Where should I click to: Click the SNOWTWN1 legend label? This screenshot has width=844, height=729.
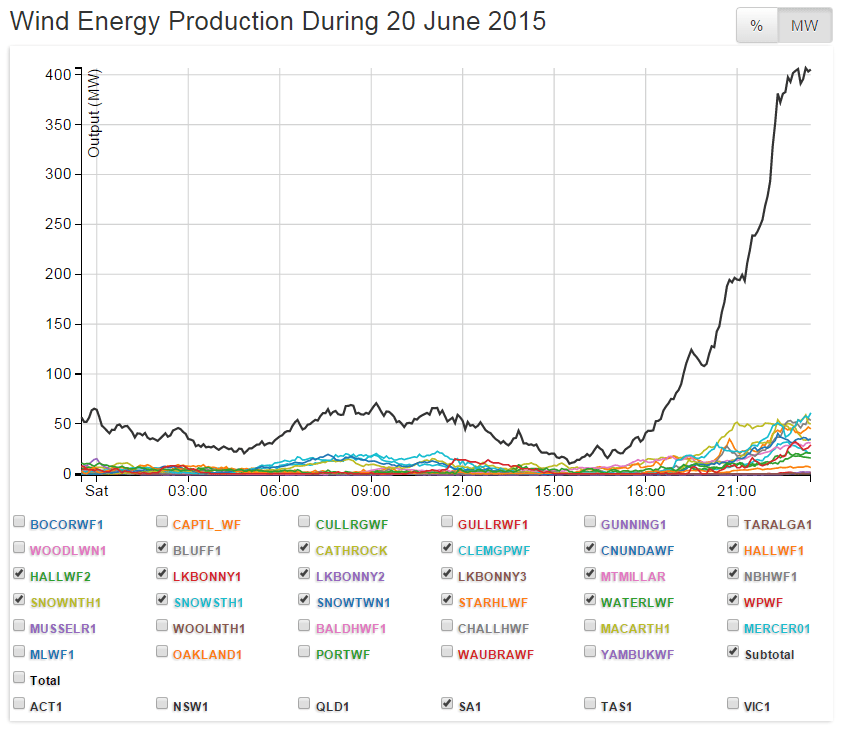pyautogui.click(x=352, y=603)
